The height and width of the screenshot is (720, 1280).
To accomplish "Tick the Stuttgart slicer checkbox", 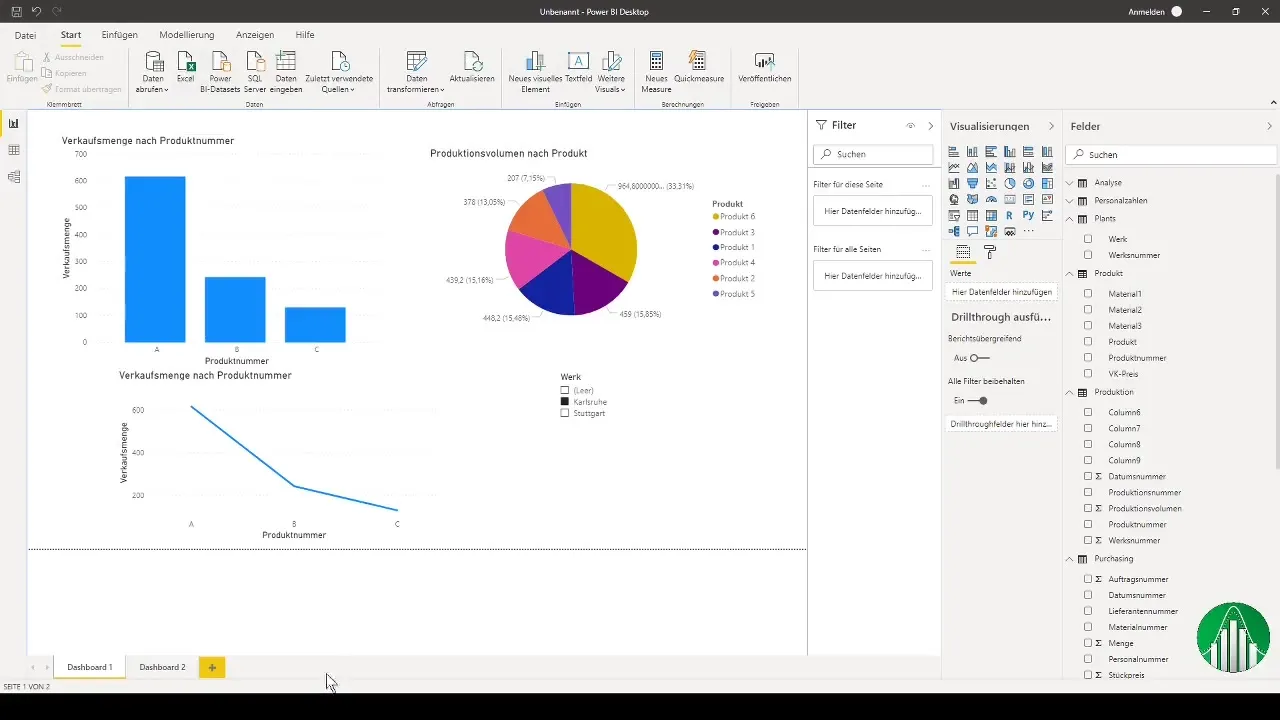I will [565, 413].
